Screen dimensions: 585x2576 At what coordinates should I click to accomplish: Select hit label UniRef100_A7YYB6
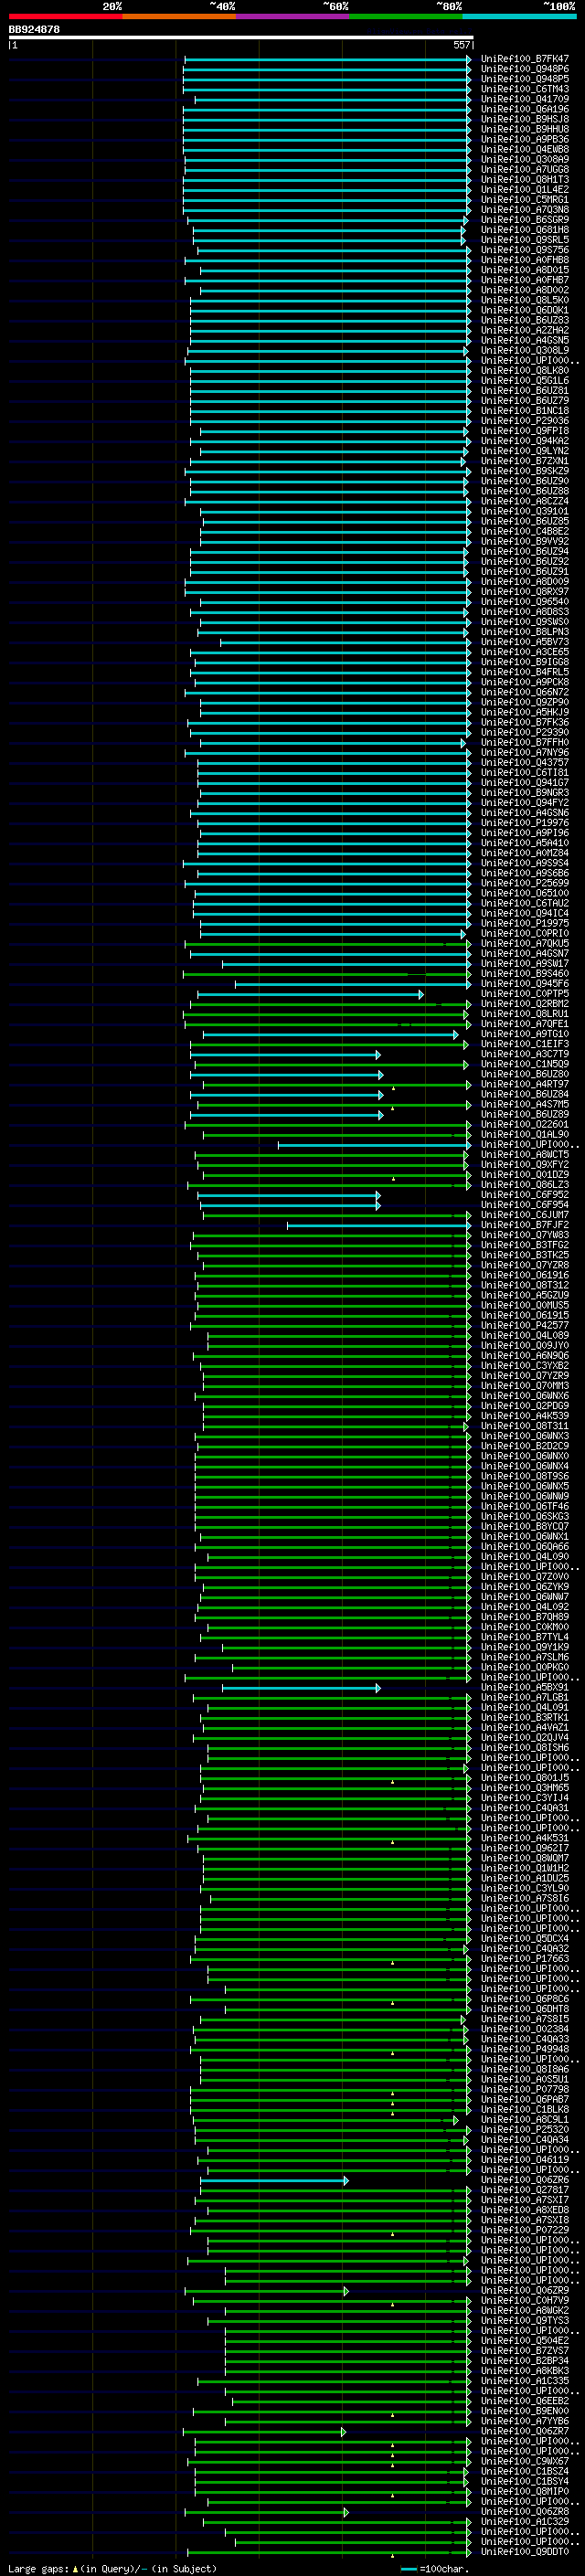(524, 2422)
